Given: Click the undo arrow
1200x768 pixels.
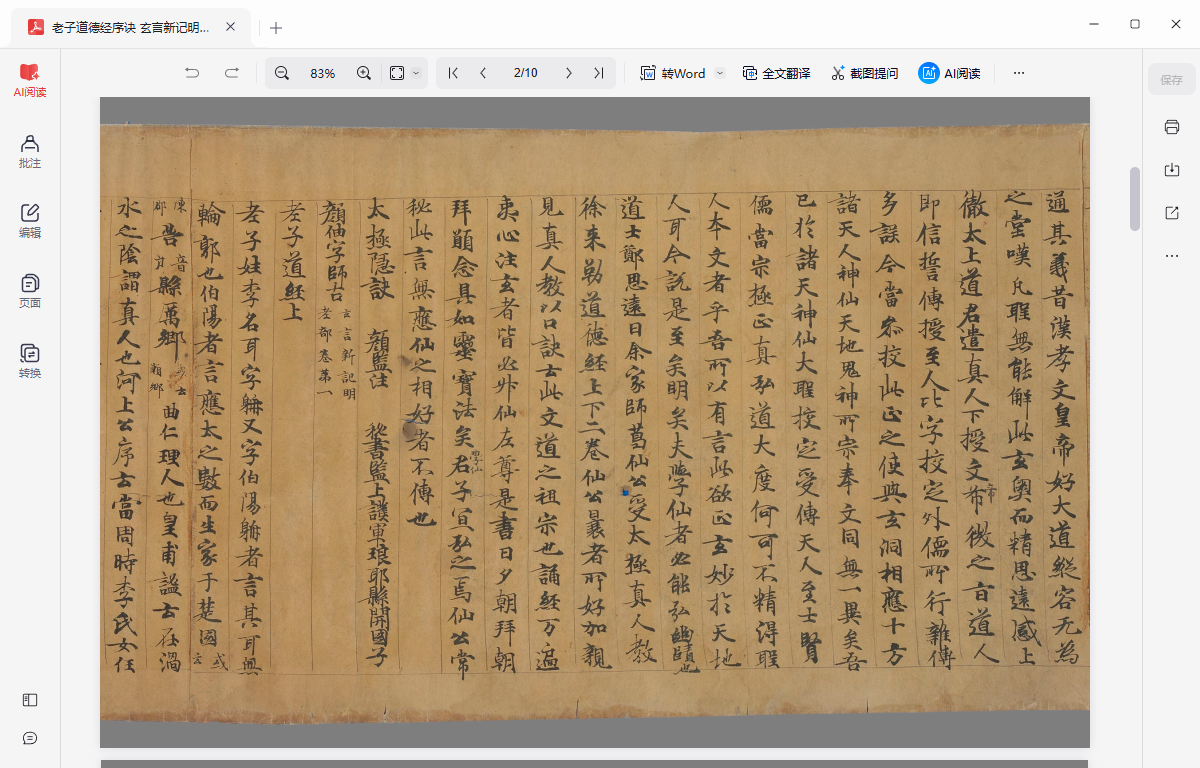Looking at the screenshot, I should 192,73.
